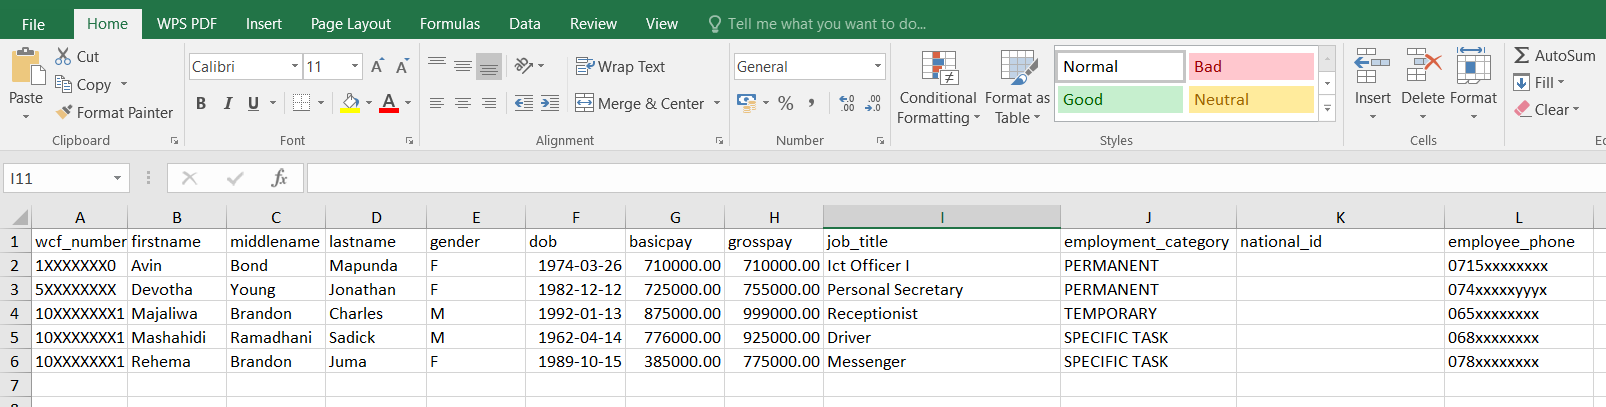Apply Accounting Number Format icon
The width and height of the screenshot is (1606, 407).
pyautogui.click(x=746, y=103)
